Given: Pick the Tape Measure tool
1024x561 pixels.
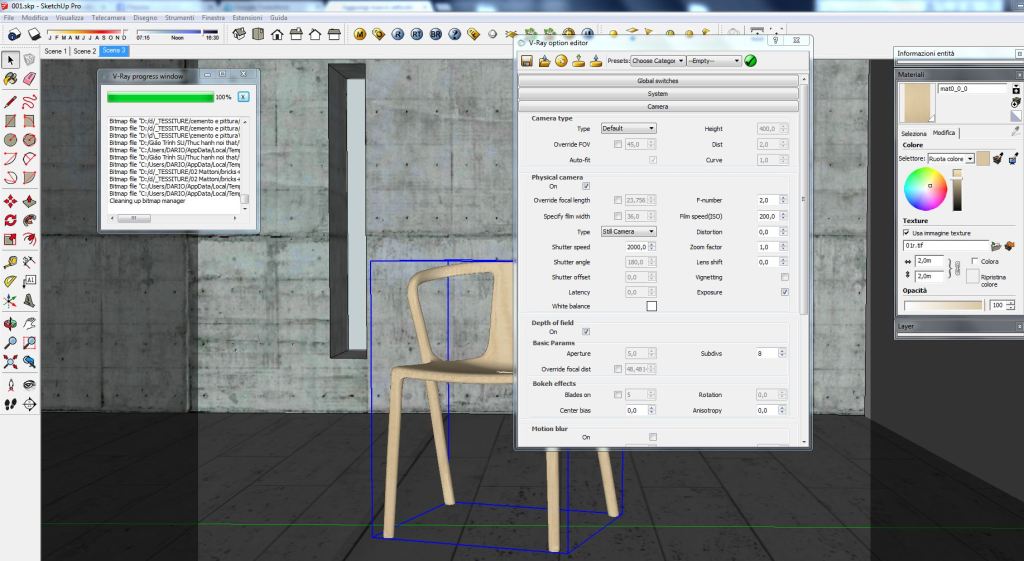Looking at the screenshot, I should (x=10, y=262).
